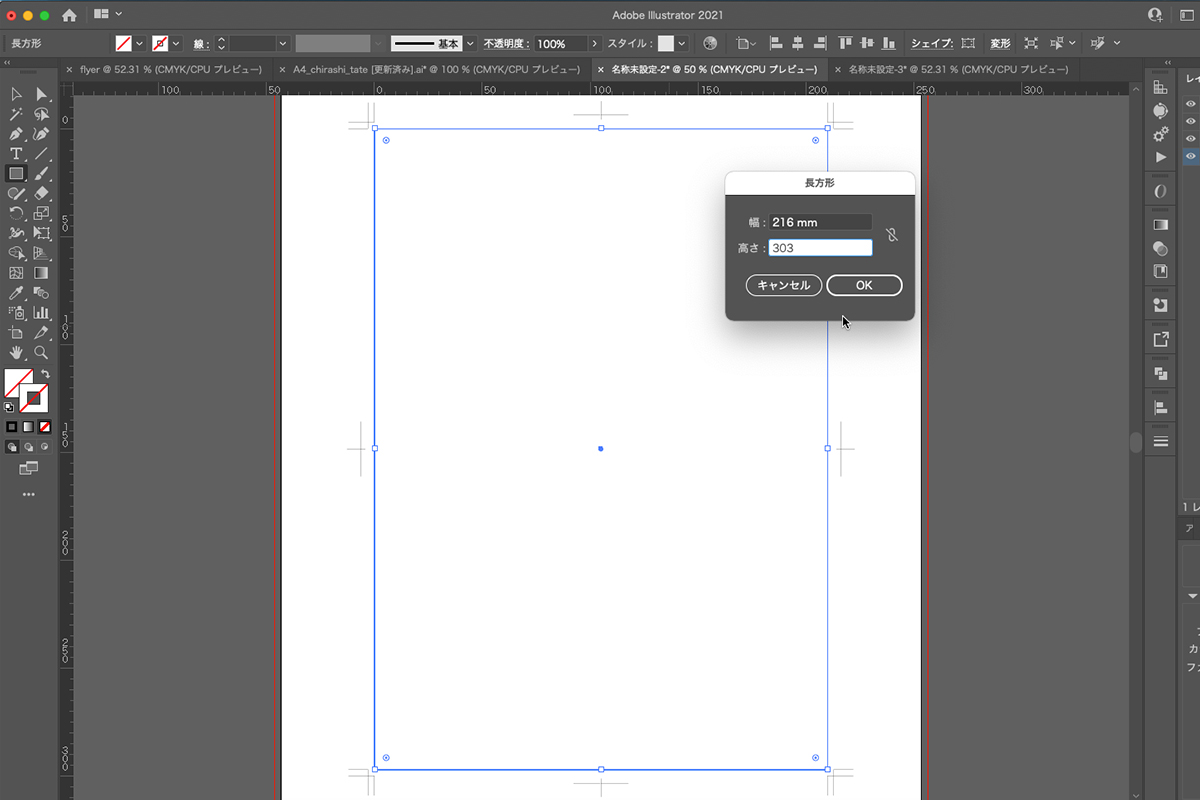
Task: Toggle constrain width and height proportions
Action: pos(892,236)
